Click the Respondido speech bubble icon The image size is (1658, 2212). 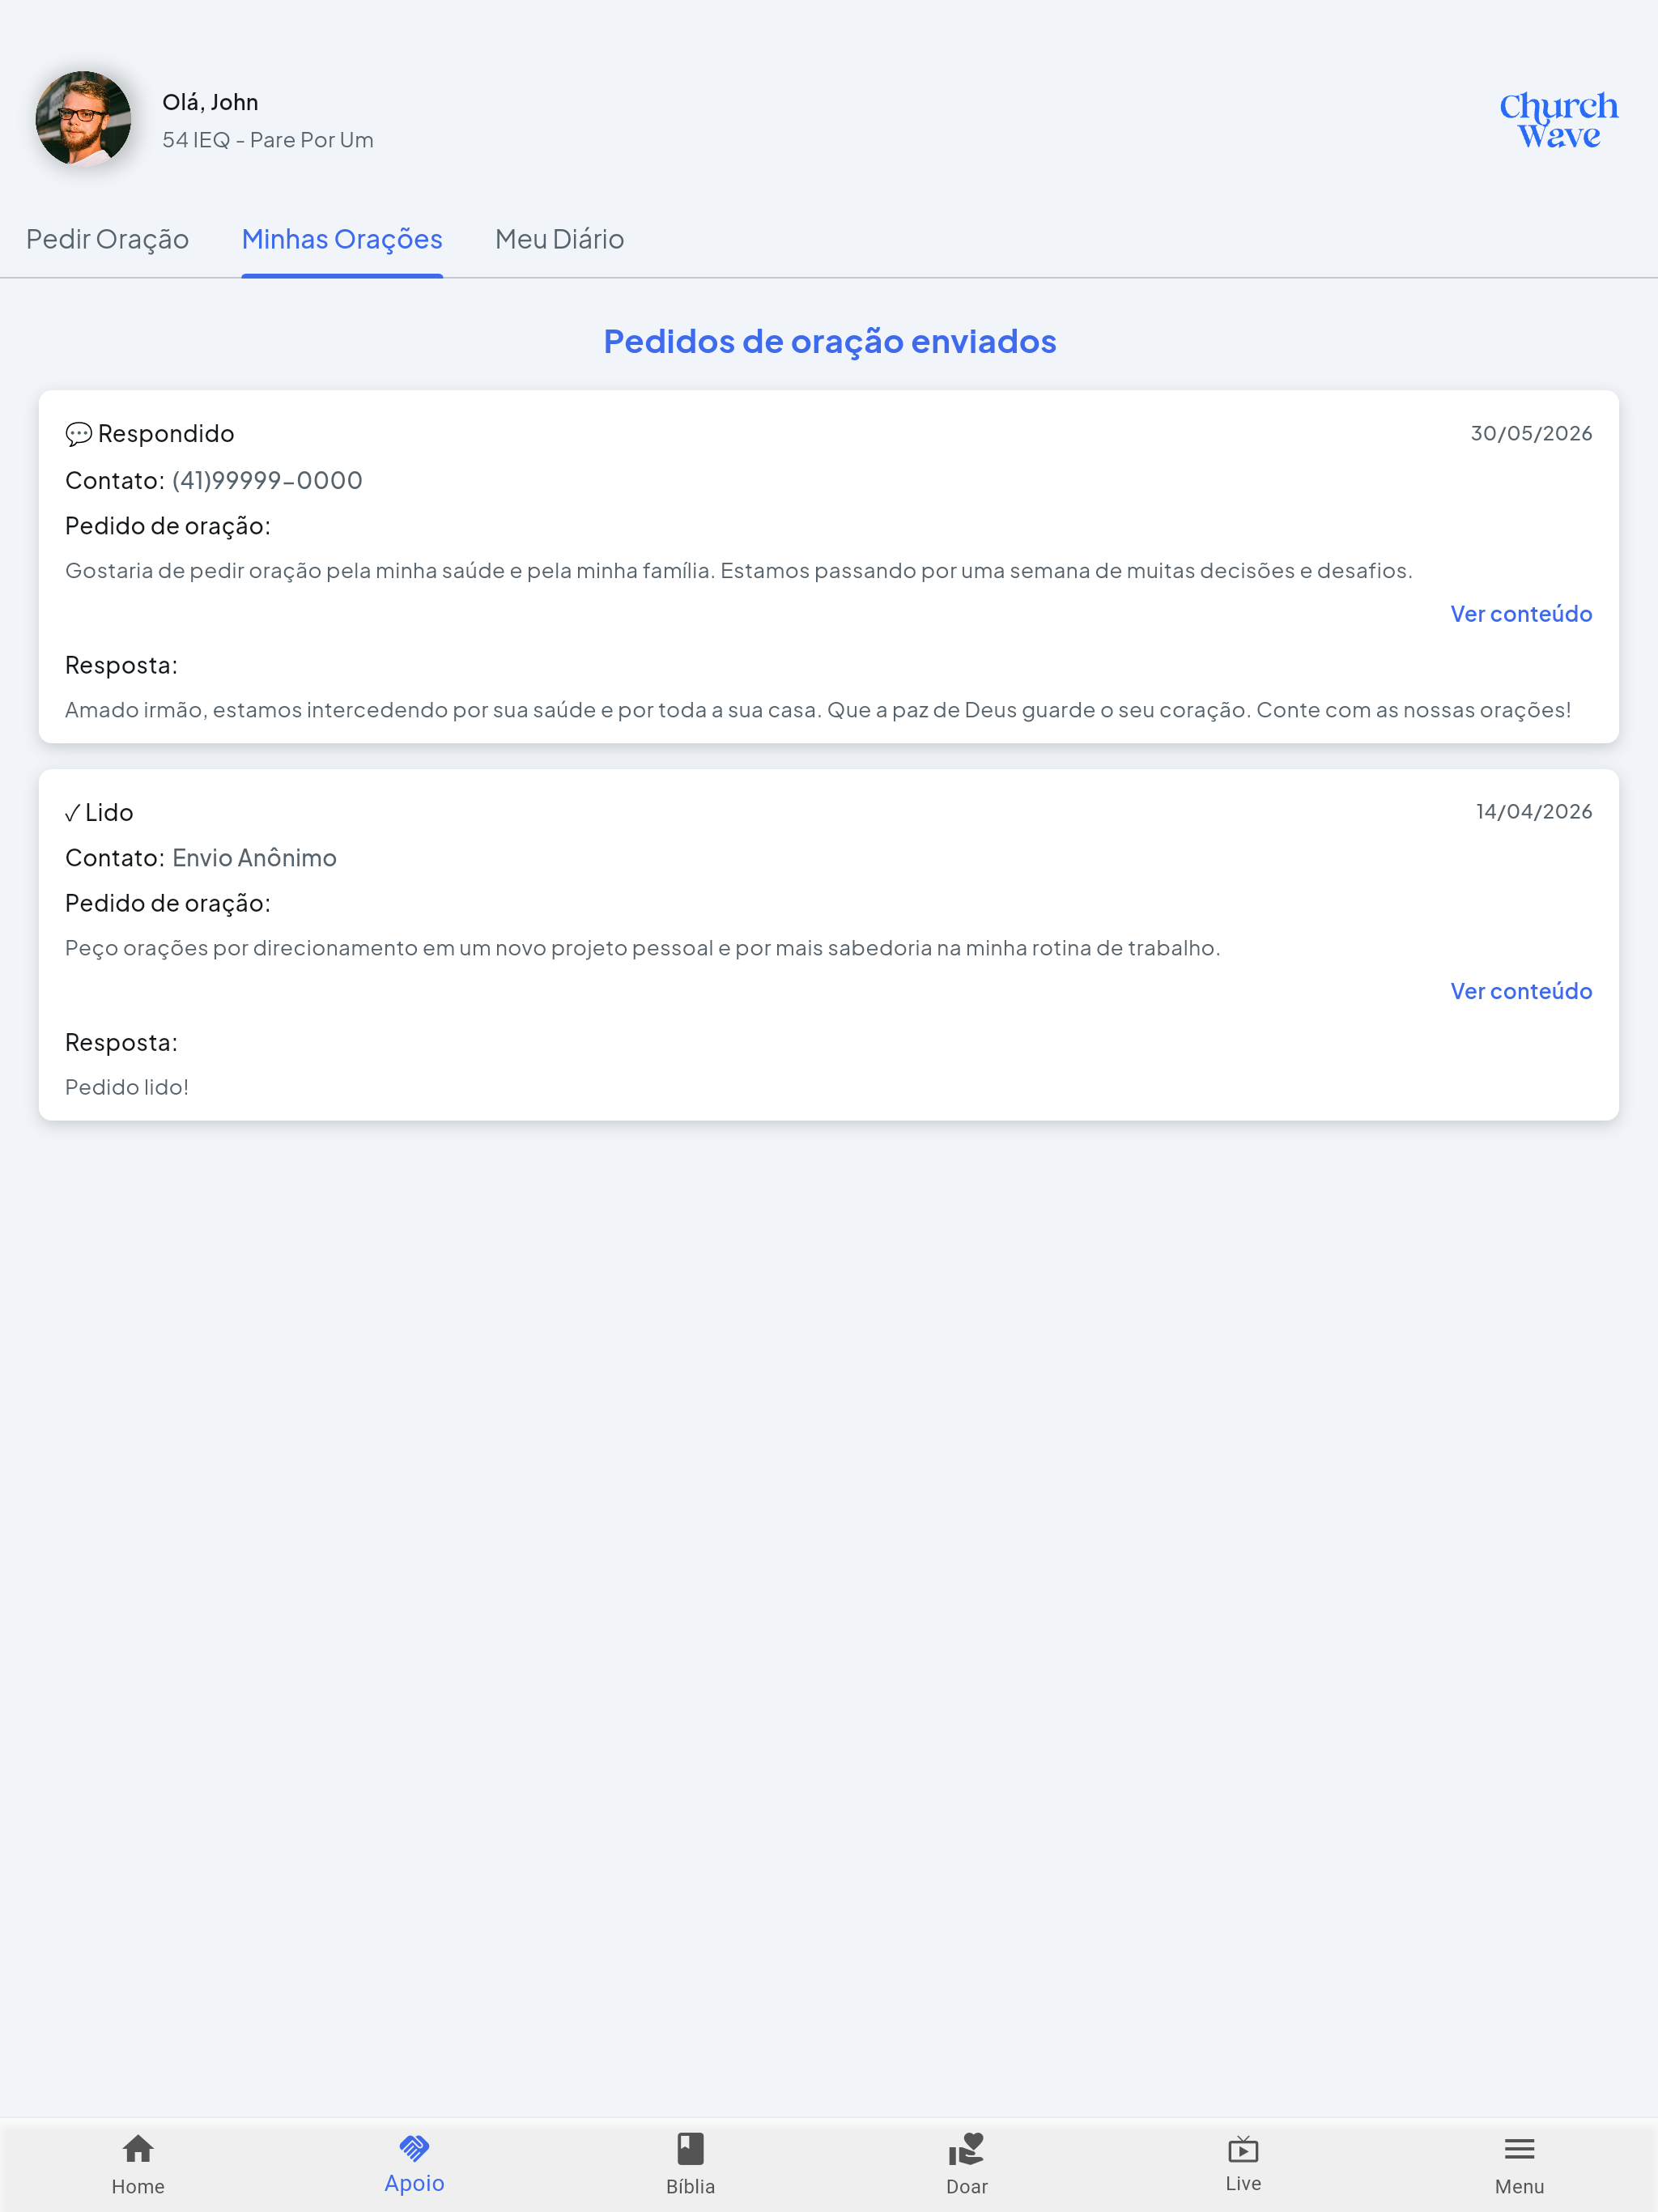pos(78,434)
